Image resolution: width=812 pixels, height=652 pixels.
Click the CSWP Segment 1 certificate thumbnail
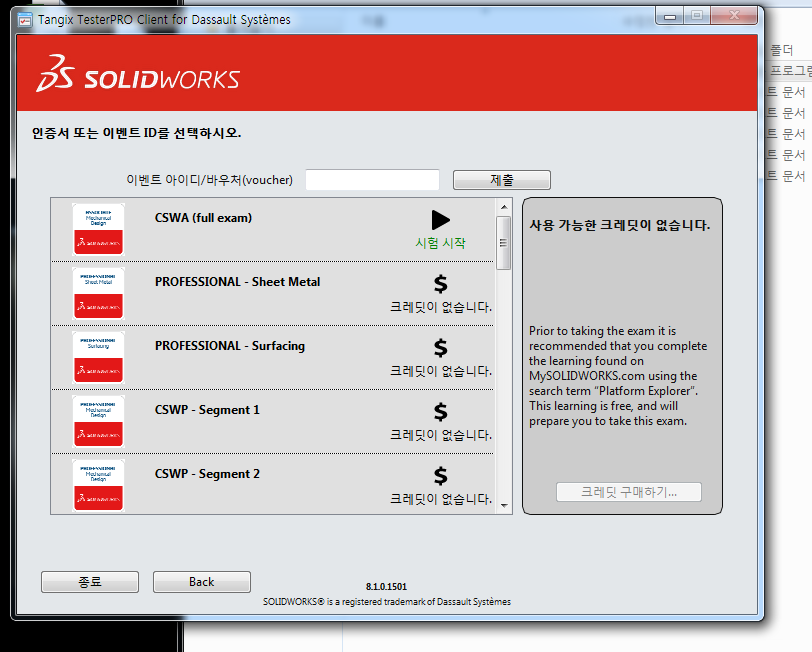tap(98, 422)
